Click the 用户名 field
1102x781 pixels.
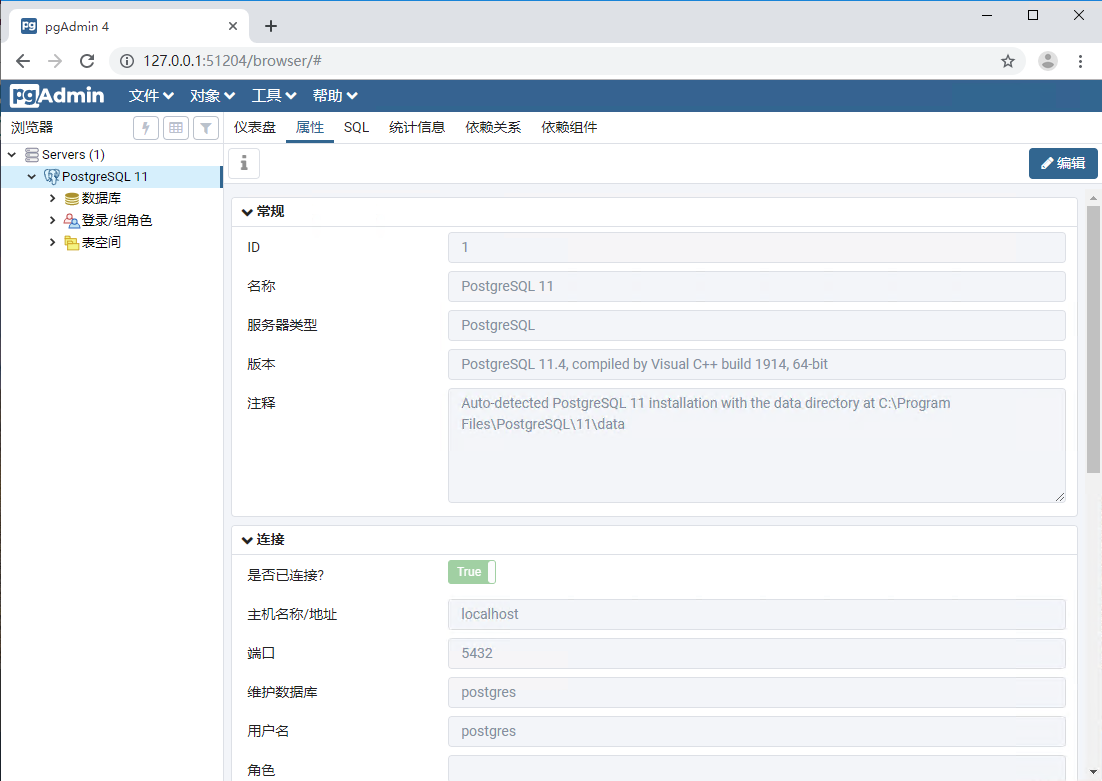coord(757,732)
